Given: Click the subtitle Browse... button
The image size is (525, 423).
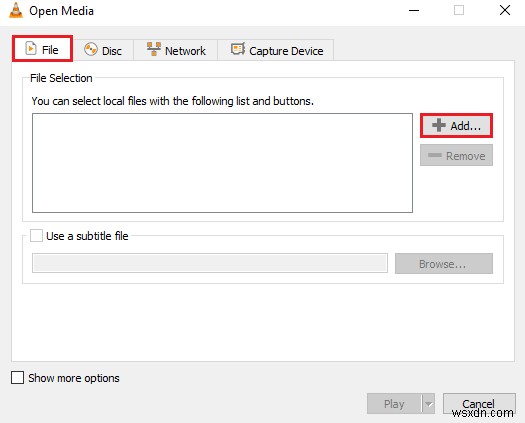Looking at the screenshot, I should point(444,264).
